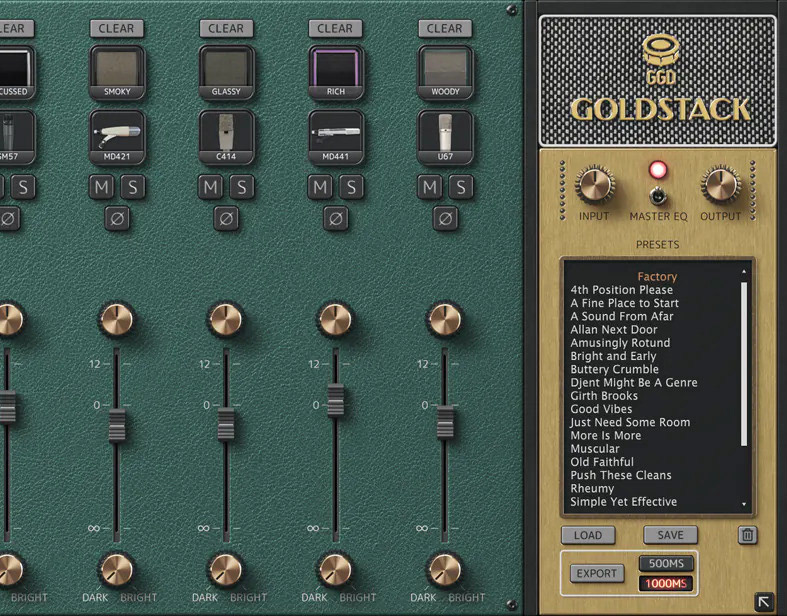The width and height of the screenshot is (787, 616).
Task: Click the C414 channel volume fader
Action: pos(226,424)
